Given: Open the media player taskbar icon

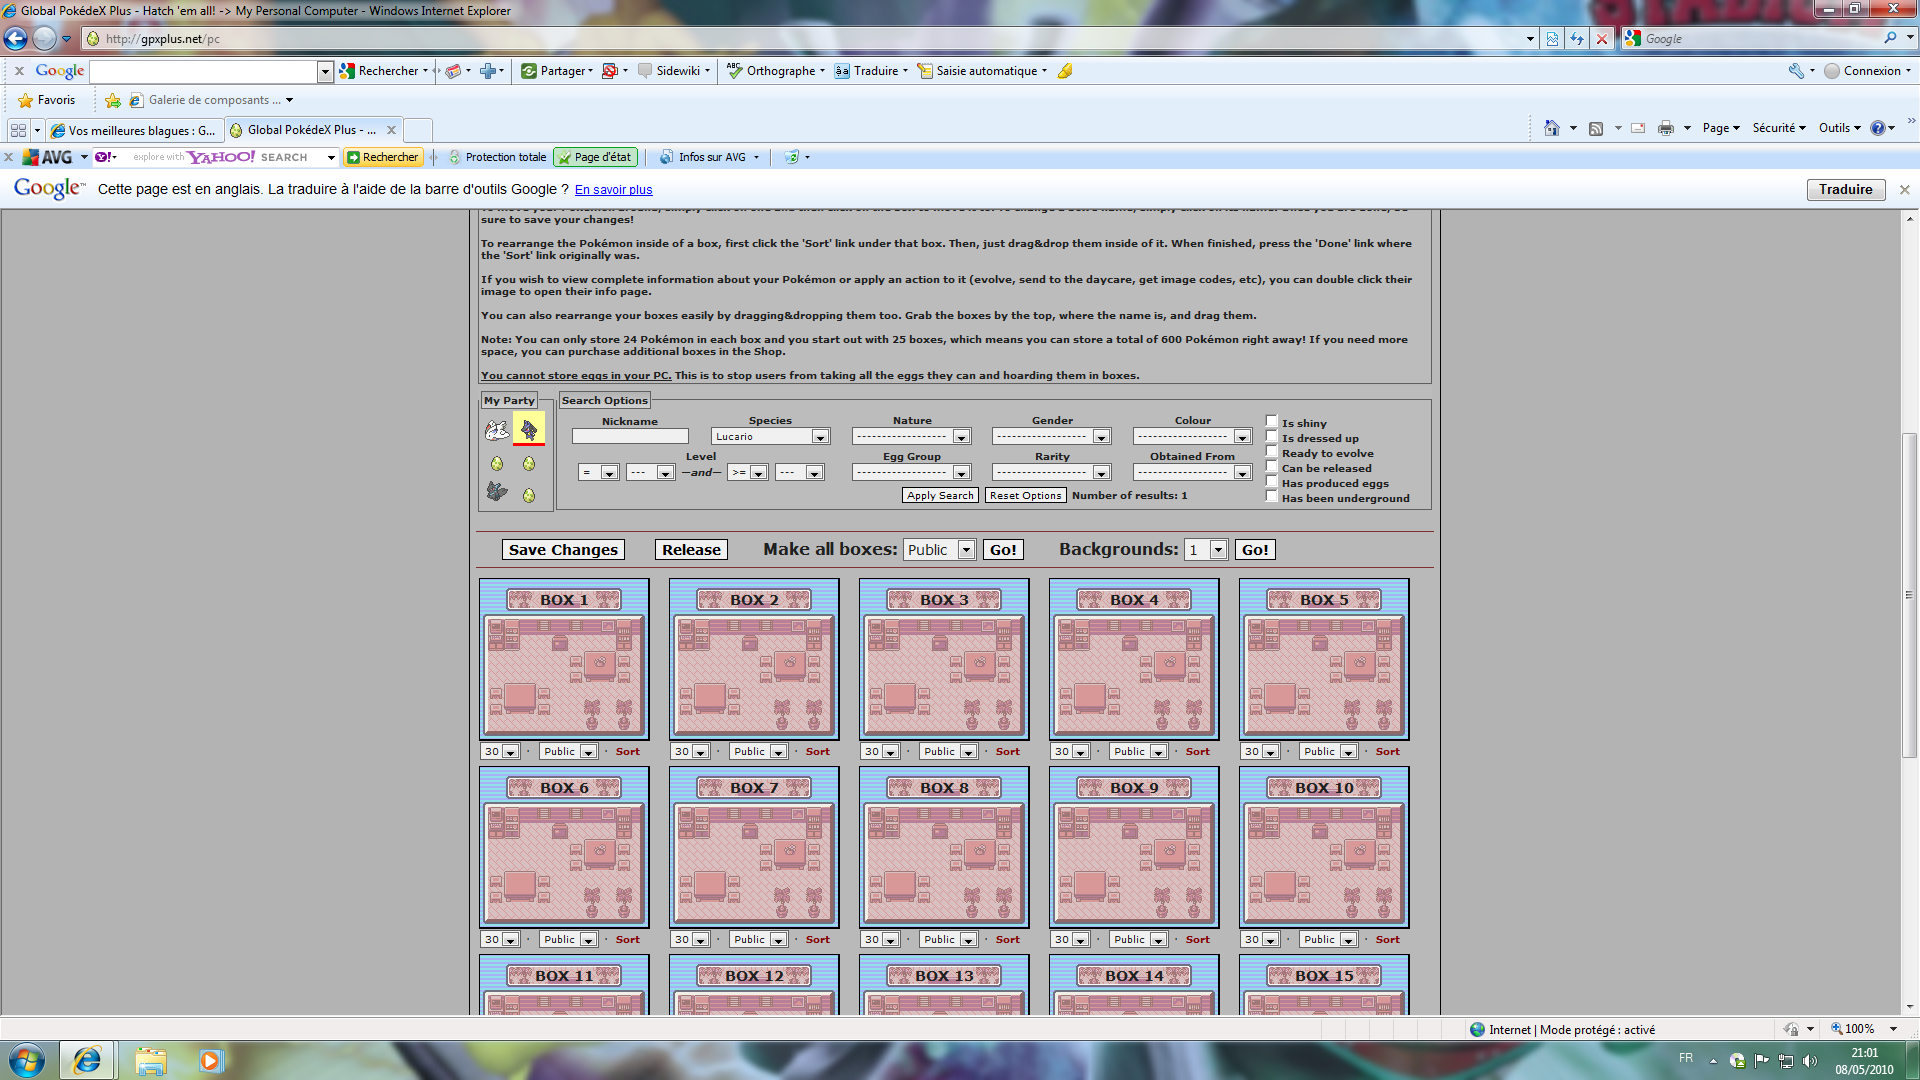Looking at the screenshot, I should 210,1060.
